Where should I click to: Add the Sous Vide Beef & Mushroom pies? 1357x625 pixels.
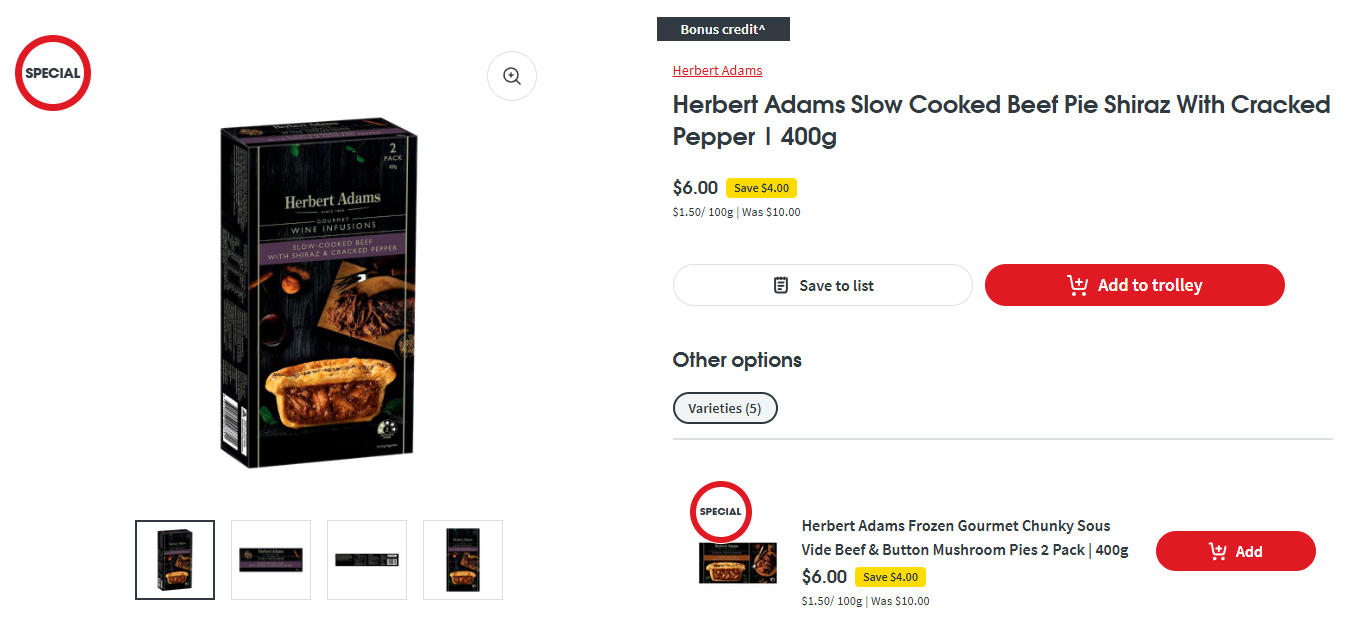[1235, 551]
